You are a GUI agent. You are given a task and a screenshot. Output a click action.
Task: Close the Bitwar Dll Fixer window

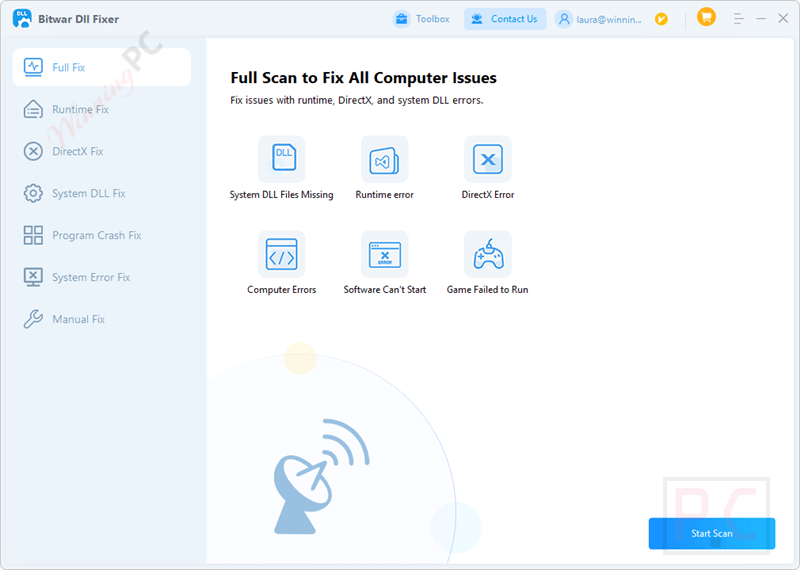tap(783, 18)
